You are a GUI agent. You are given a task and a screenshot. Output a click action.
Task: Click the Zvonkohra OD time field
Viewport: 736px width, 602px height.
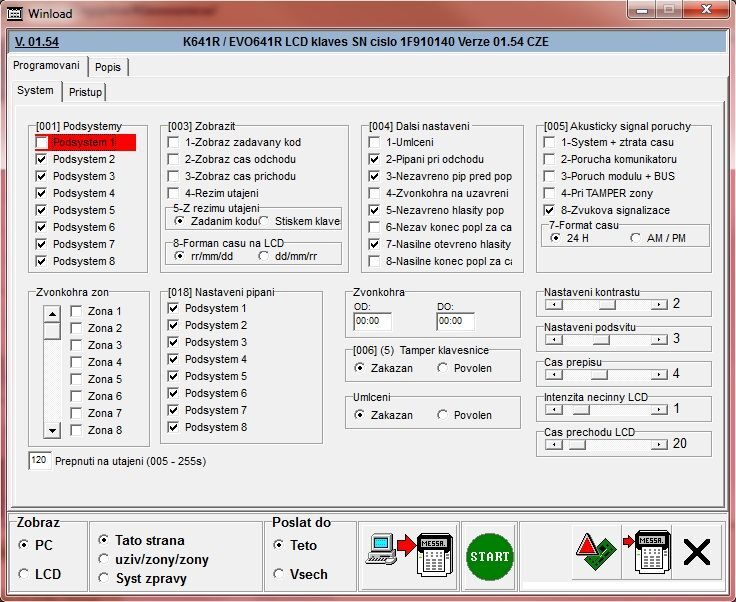click(372, 321)
